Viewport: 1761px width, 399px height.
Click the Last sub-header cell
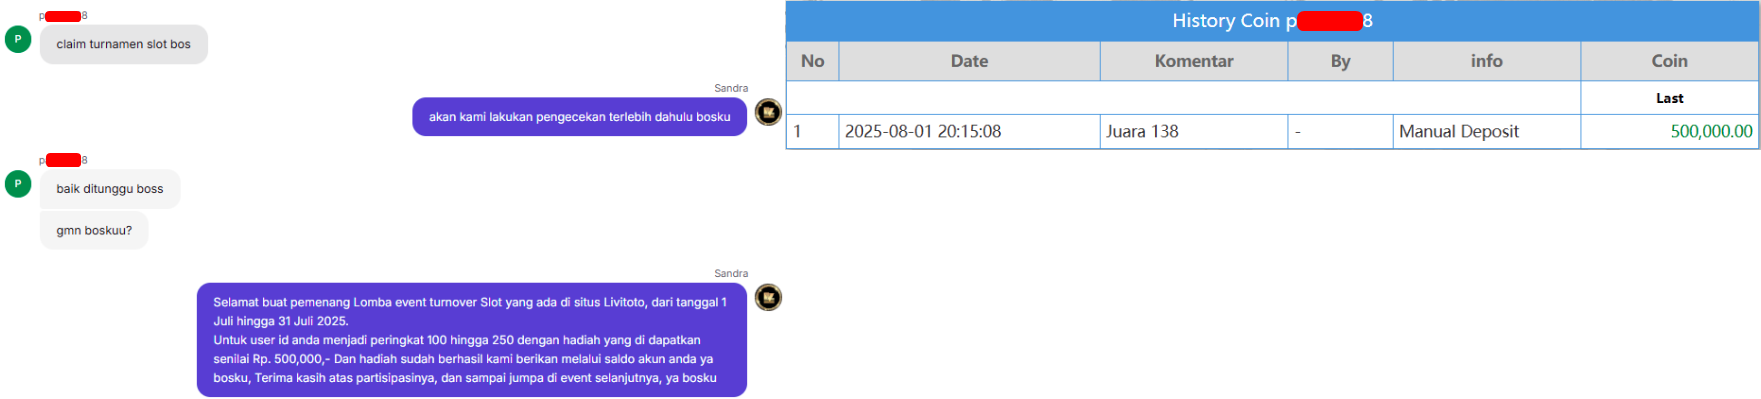(1670, 98)
